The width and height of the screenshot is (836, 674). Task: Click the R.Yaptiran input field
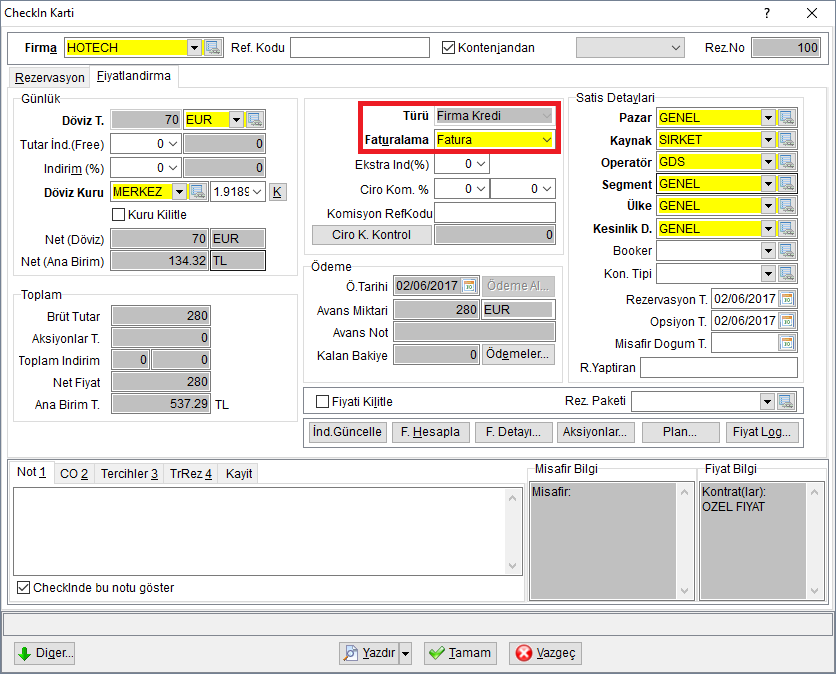719,367
